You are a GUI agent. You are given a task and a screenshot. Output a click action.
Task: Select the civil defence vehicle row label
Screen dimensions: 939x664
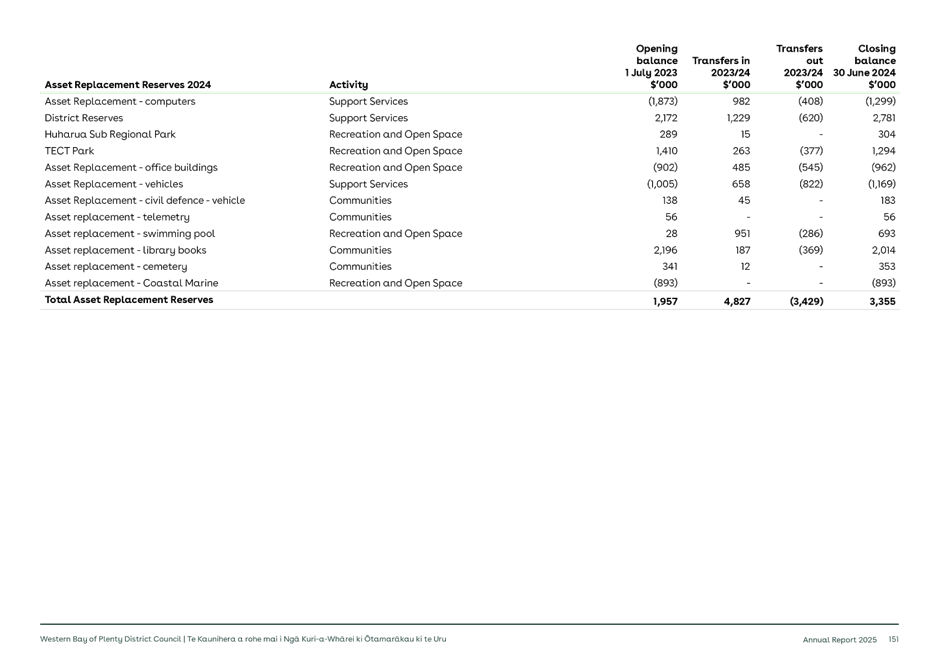coord(145,200)
